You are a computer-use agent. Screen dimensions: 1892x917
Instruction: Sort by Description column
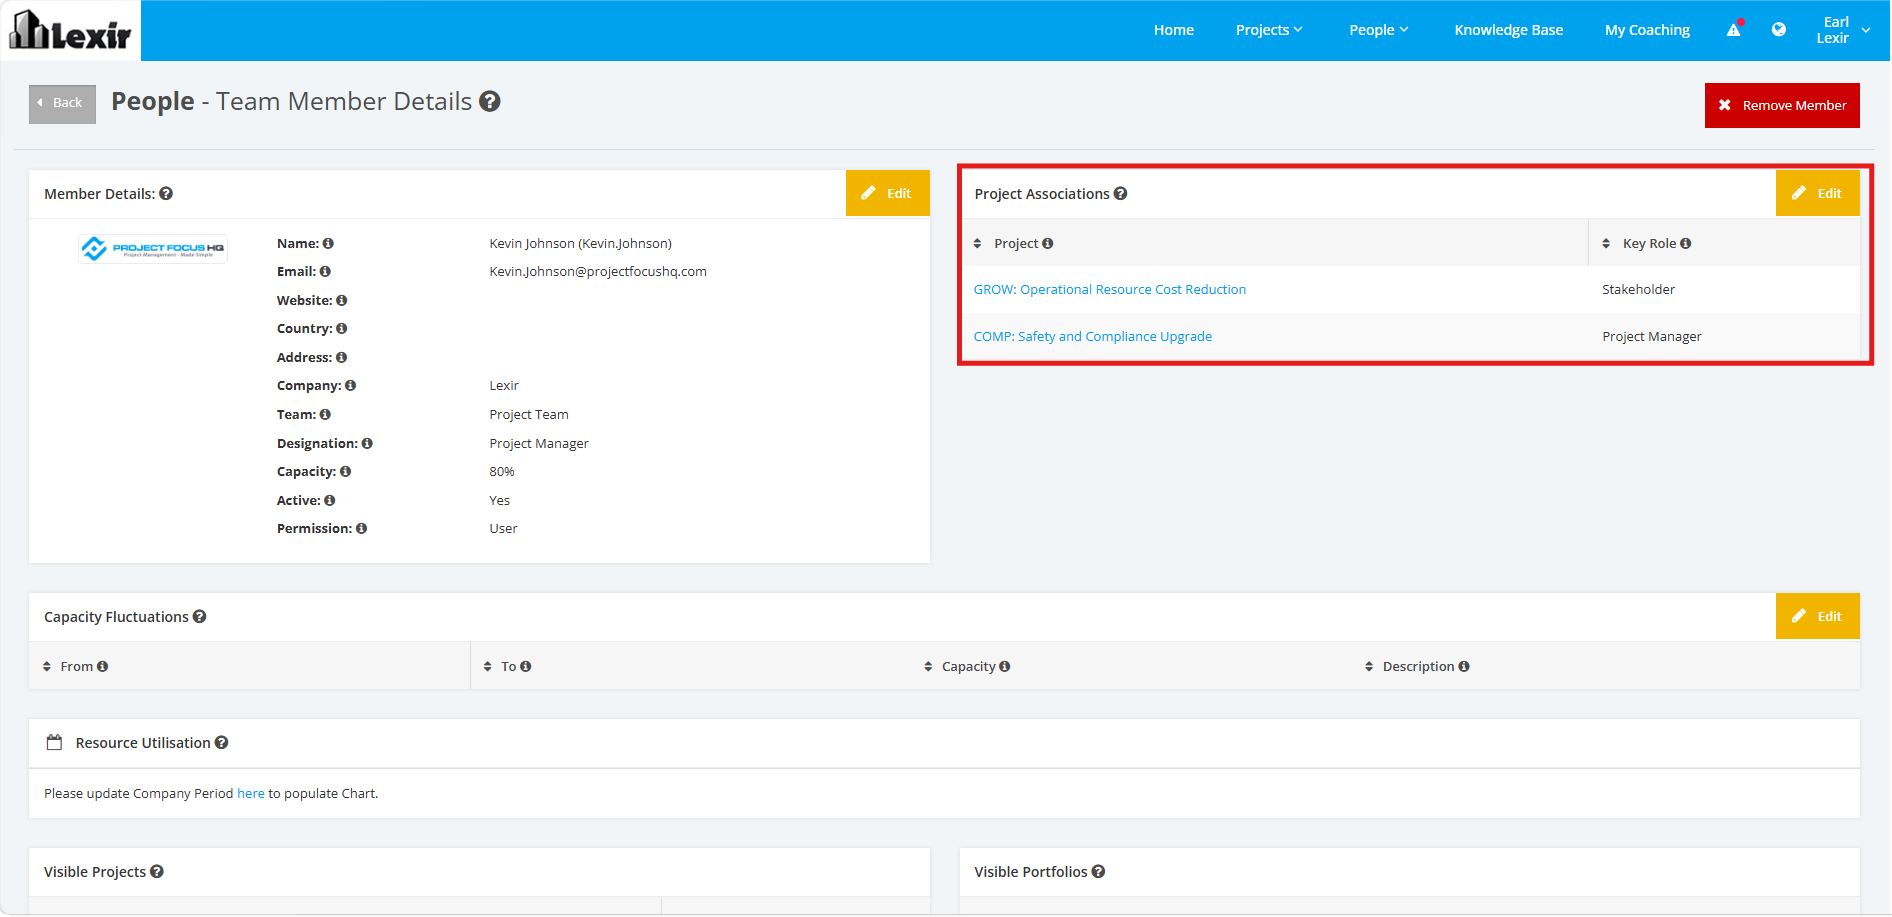click(x=1370, y=667)
